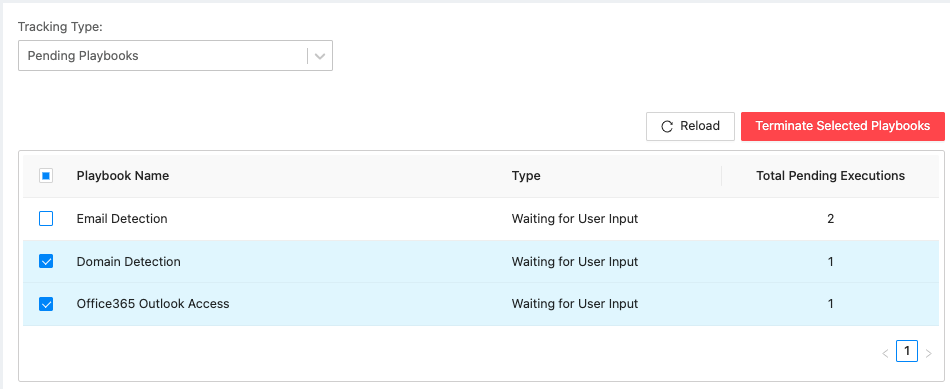This screenshot has width=950, height=389.
Task: Click Terminate Selected Playbooks button
Action: 843,126
